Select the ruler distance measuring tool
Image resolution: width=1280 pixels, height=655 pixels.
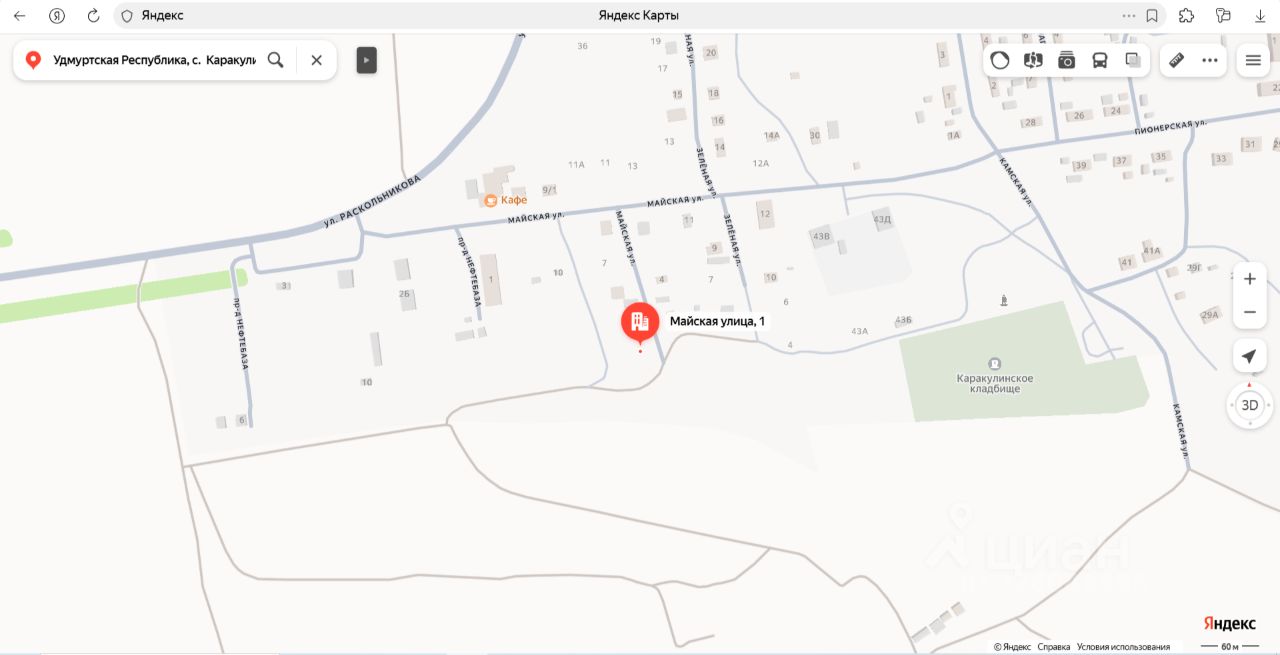[x=1176, y=60]
